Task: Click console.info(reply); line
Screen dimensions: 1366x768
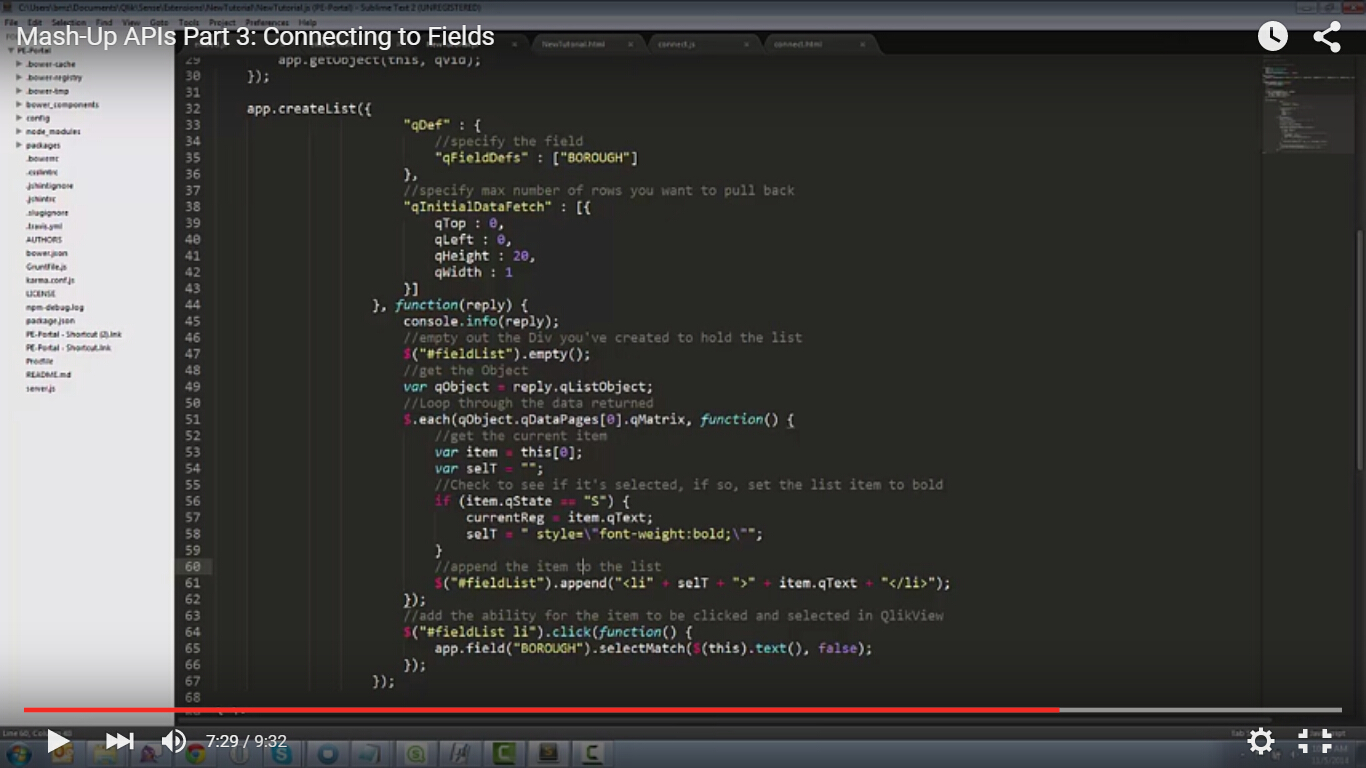Action: (x=481, y=321)
